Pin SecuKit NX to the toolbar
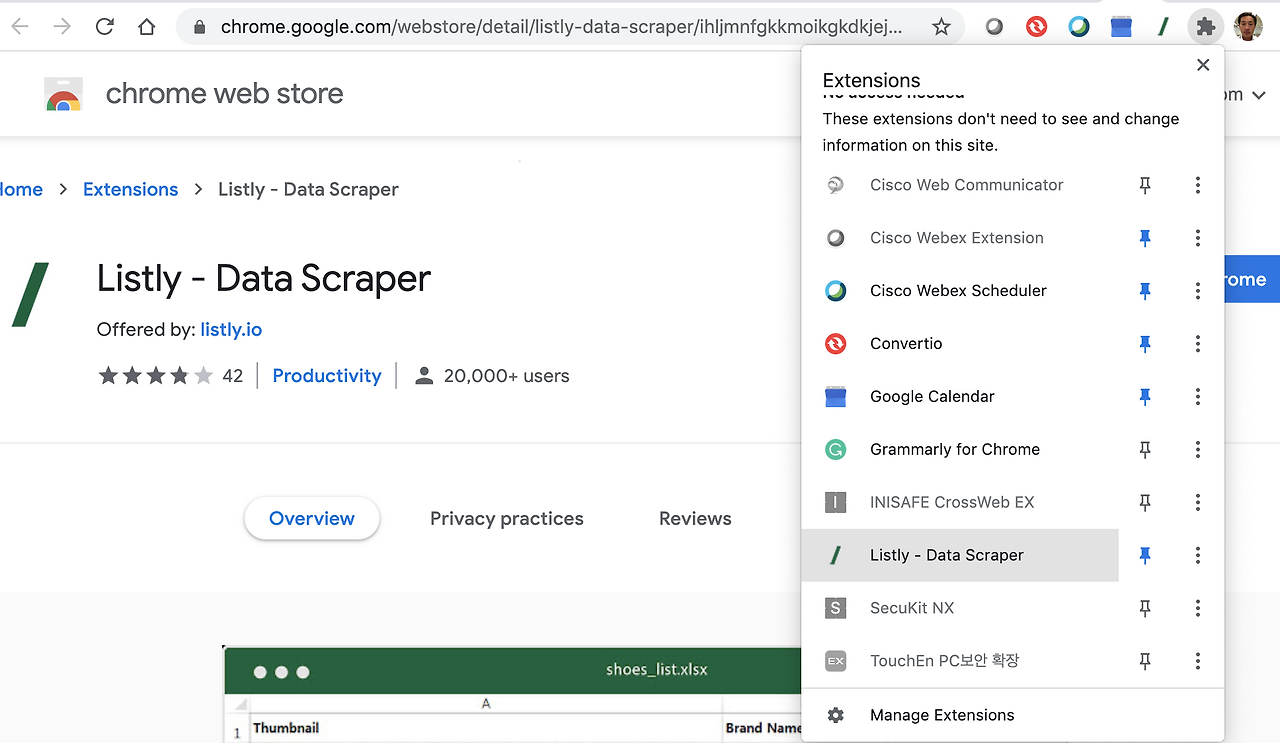 1145,608
